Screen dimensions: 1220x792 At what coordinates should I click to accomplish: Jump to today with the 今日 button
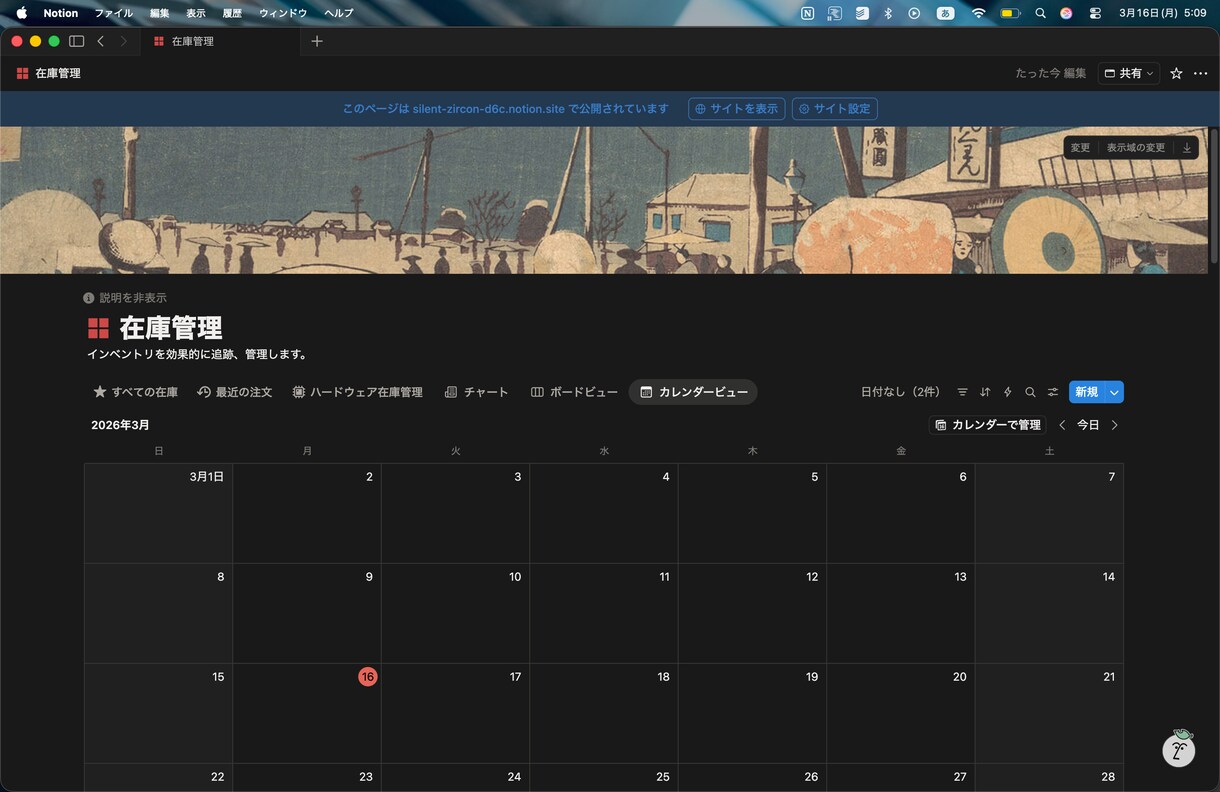click(1088, 425)
